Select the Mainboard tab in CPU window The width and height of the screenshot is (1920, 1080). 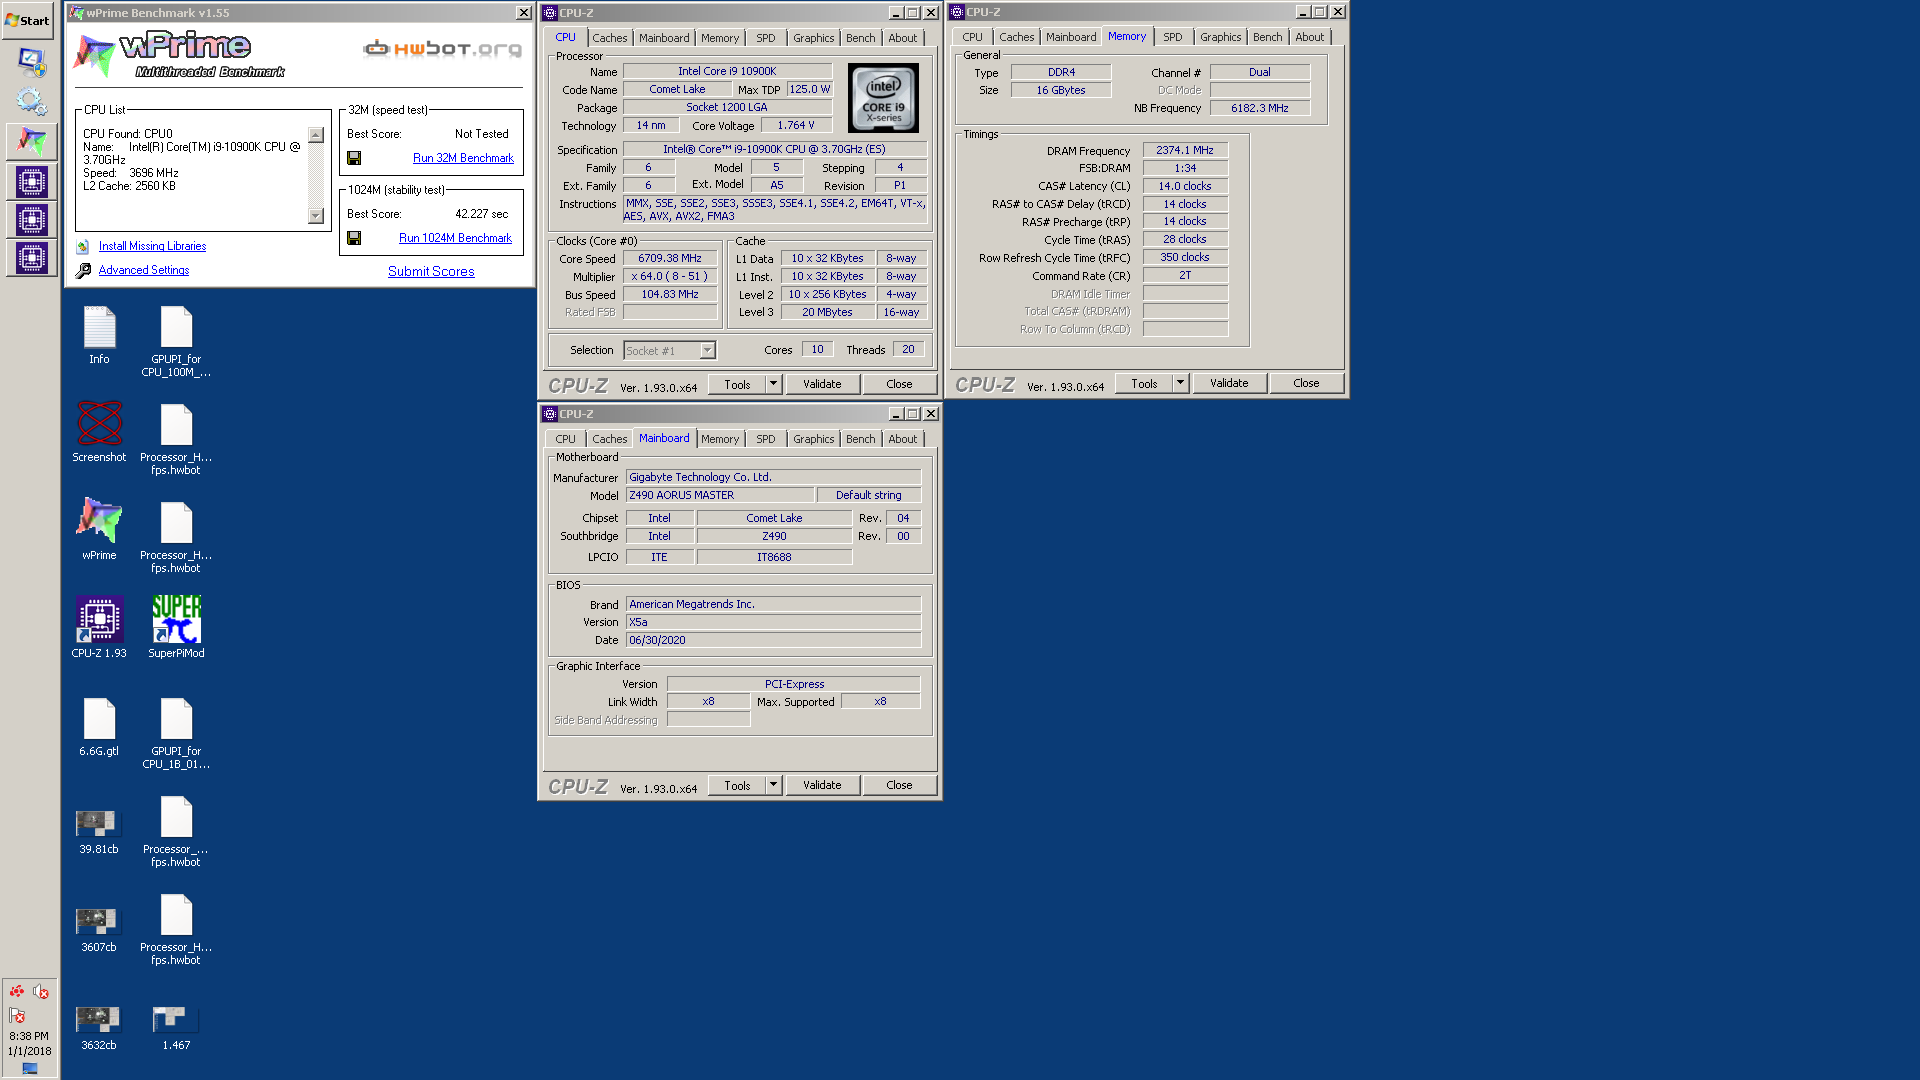click(664, 38)
